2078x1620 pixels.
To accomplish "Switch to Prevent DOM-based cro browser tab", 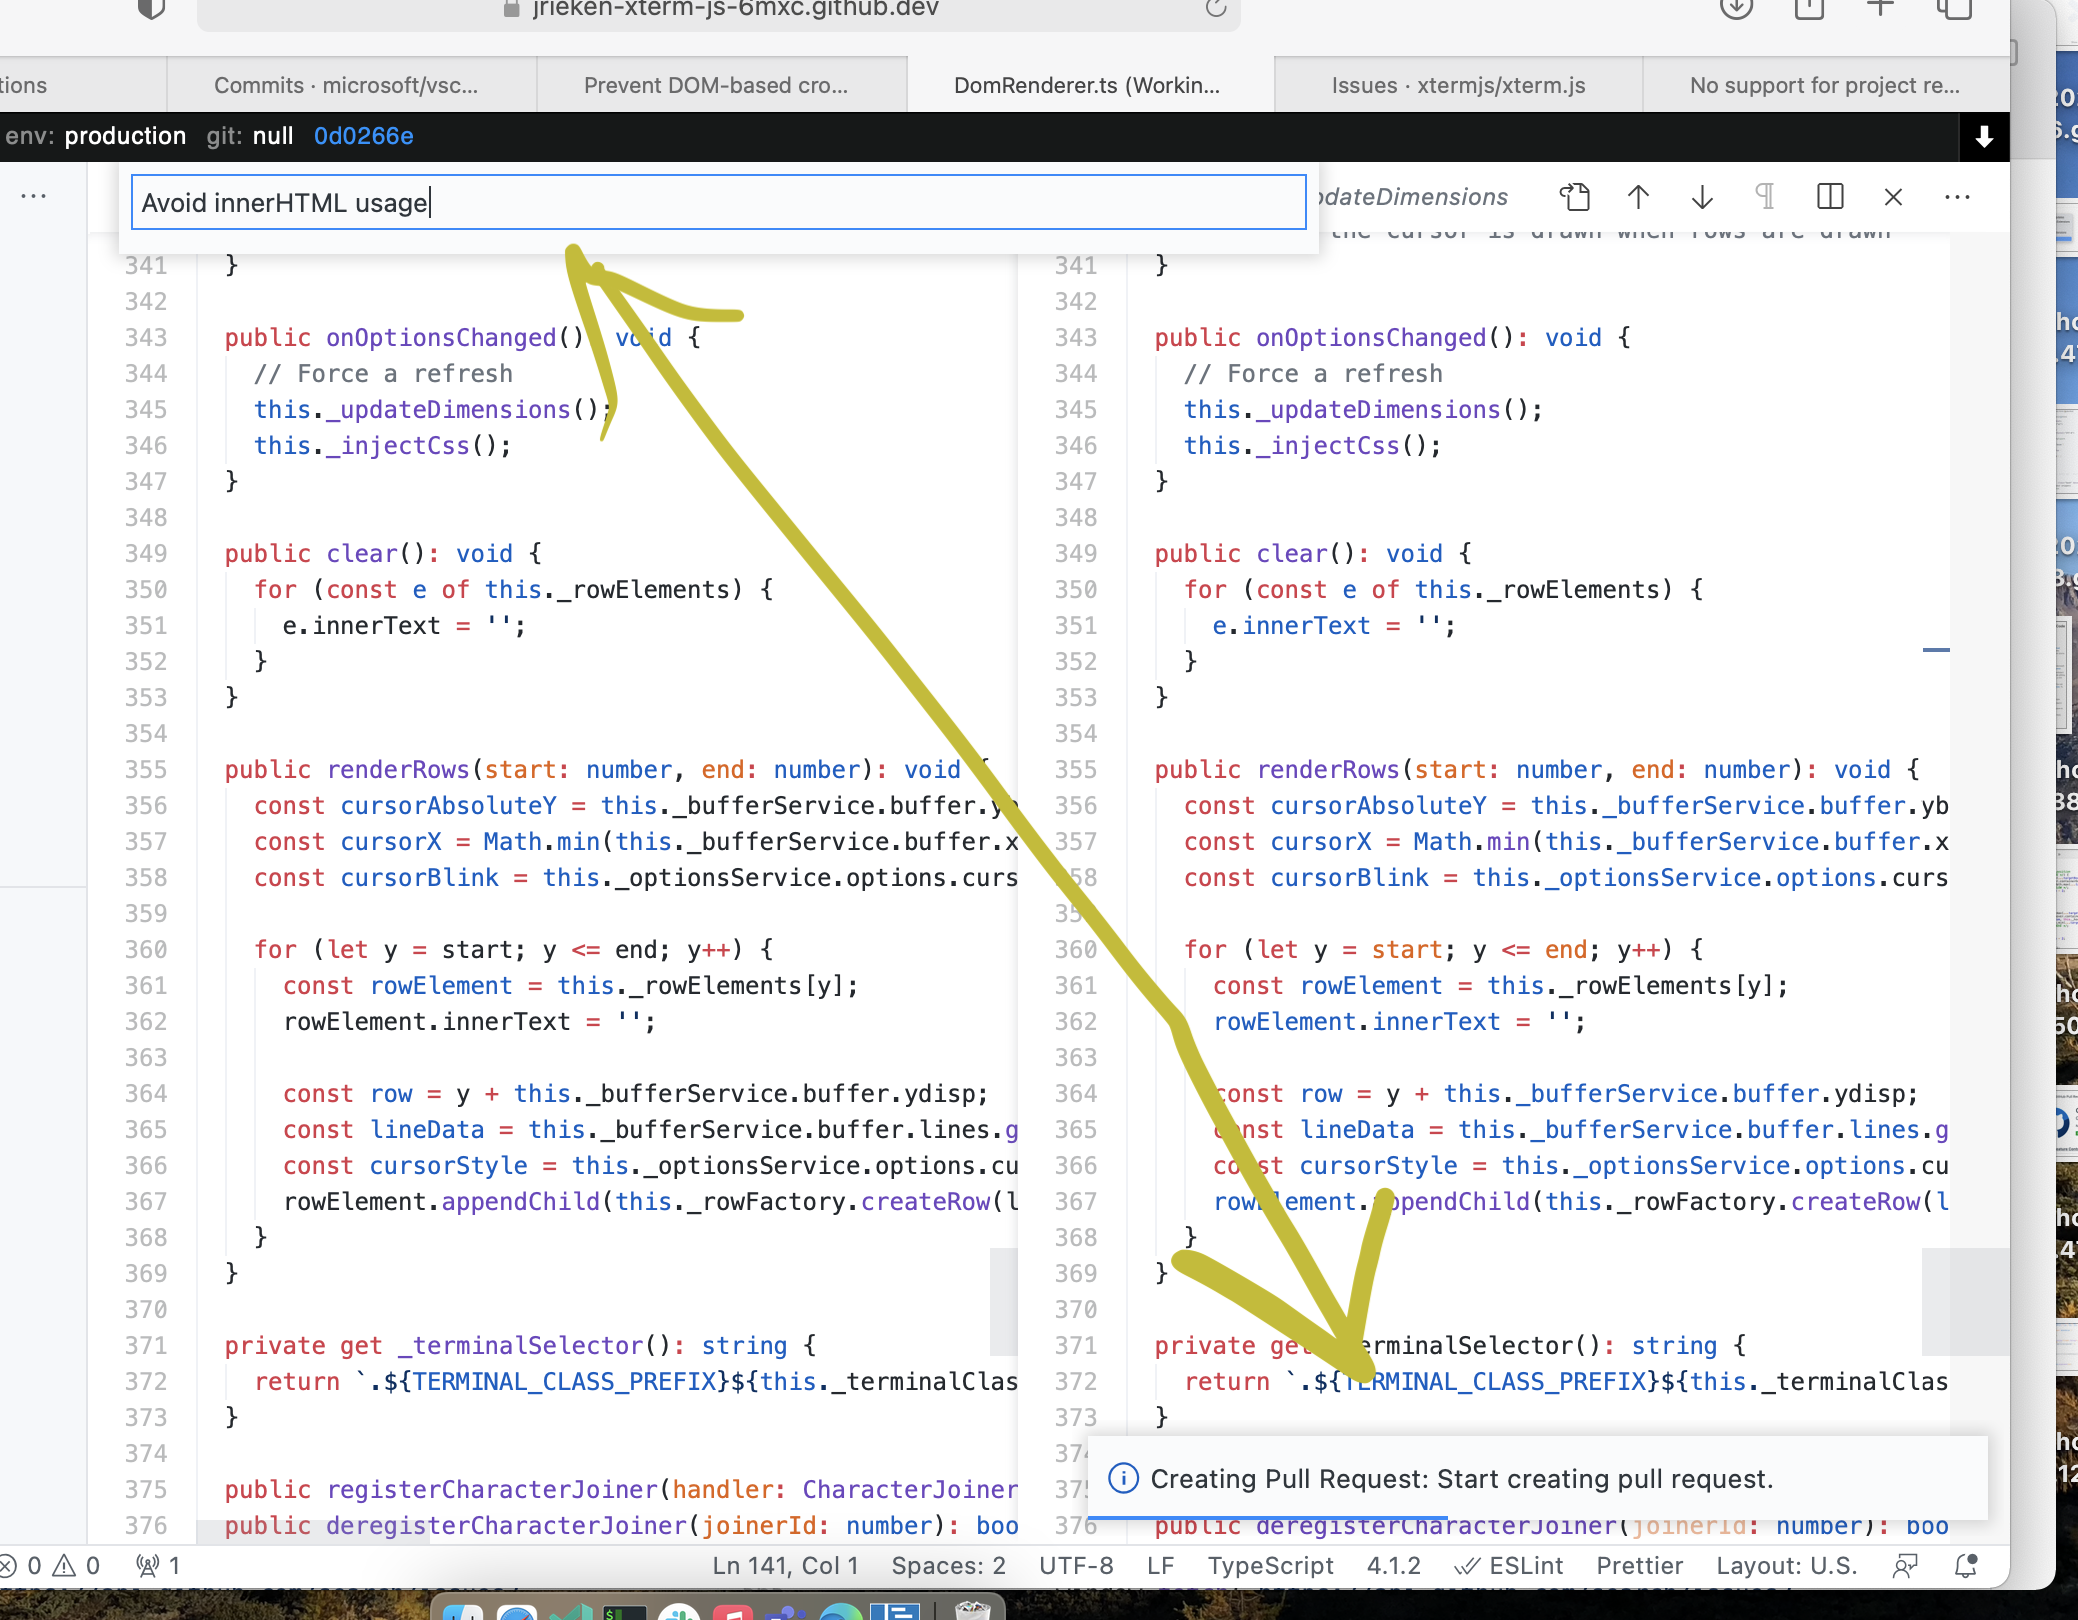I will [716, 85].
